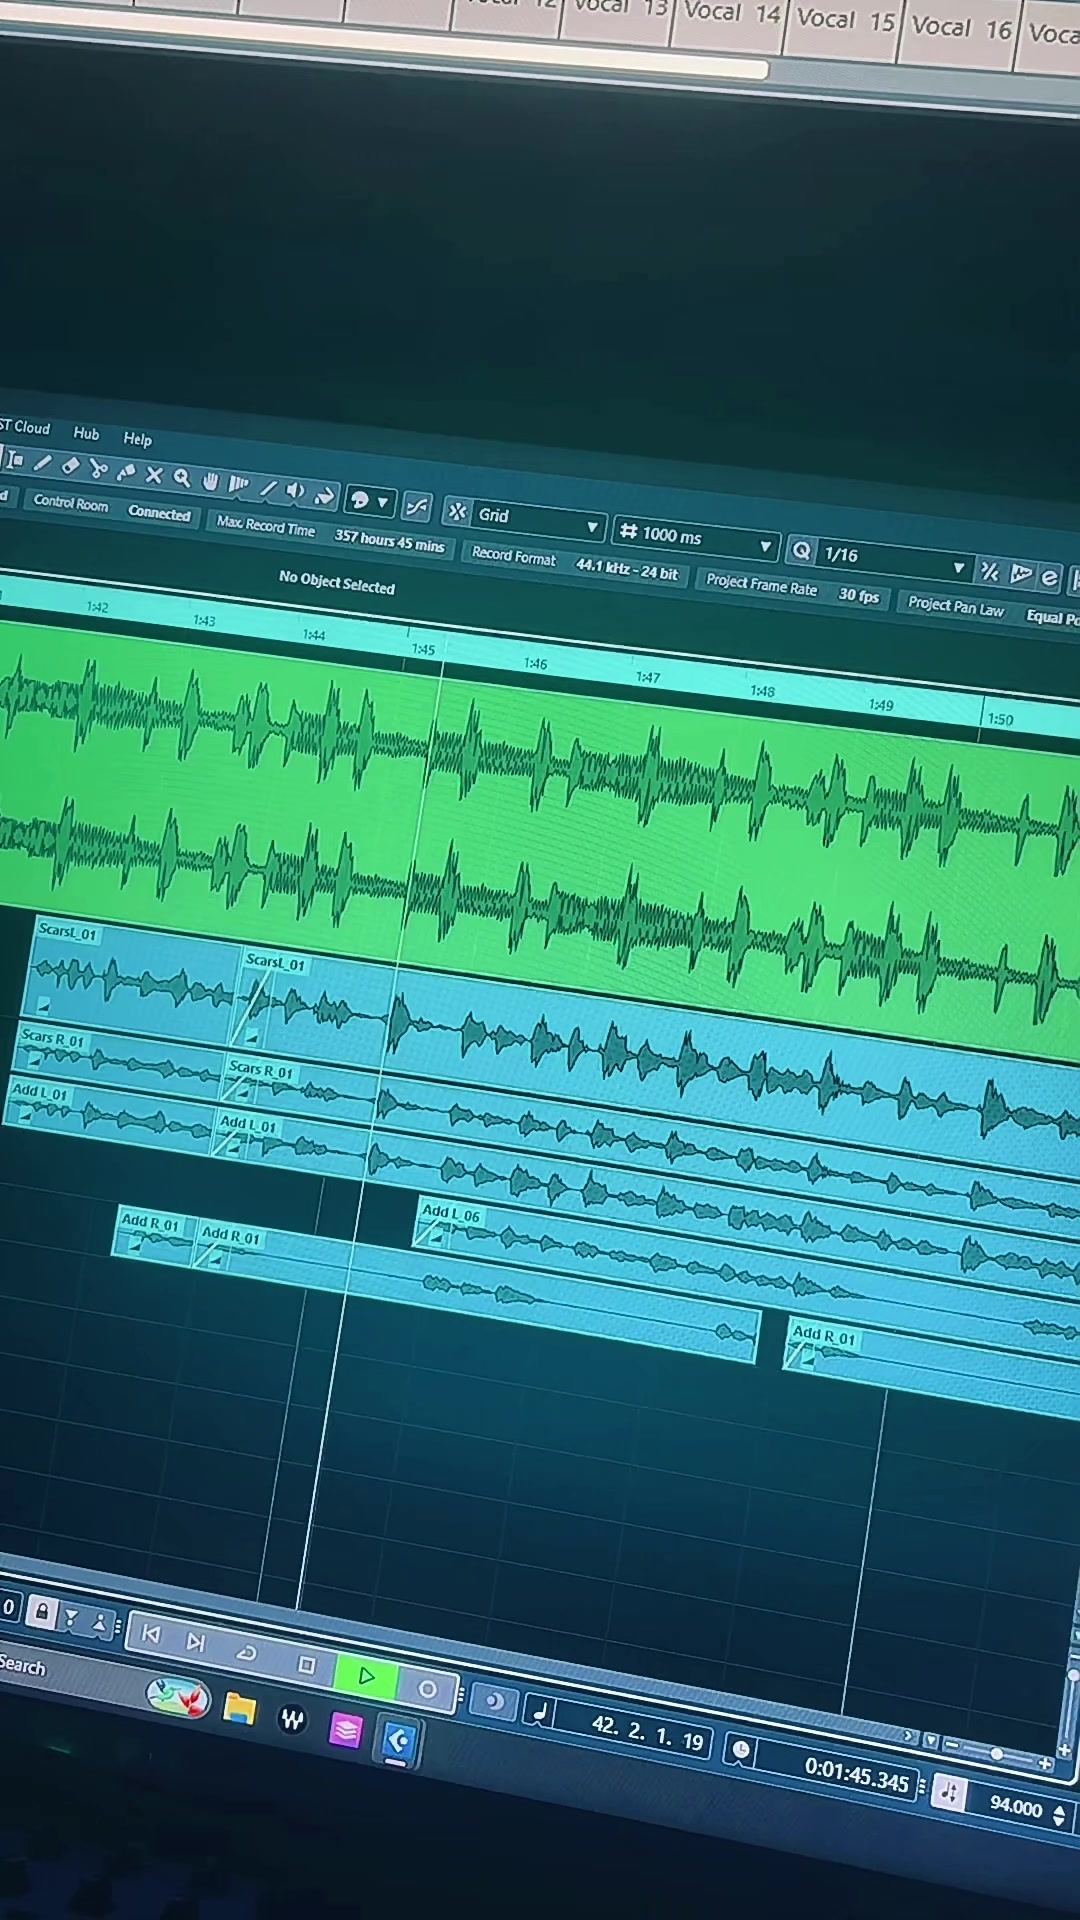The image size is (1080, 1920).
Task: Choose the Glue tool
Action: coord(126,472)
